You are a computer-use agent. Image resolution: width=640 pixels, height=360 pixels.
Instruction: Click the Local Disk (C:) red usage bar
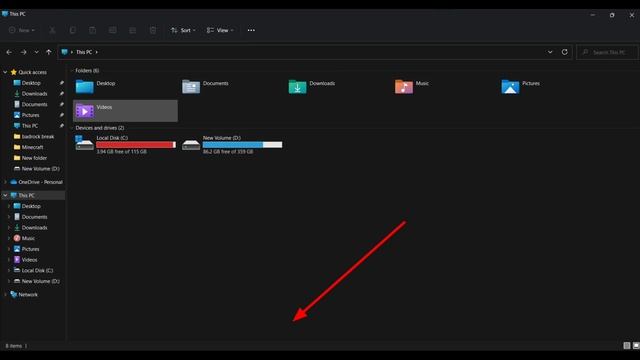click(x=136, y=145)
